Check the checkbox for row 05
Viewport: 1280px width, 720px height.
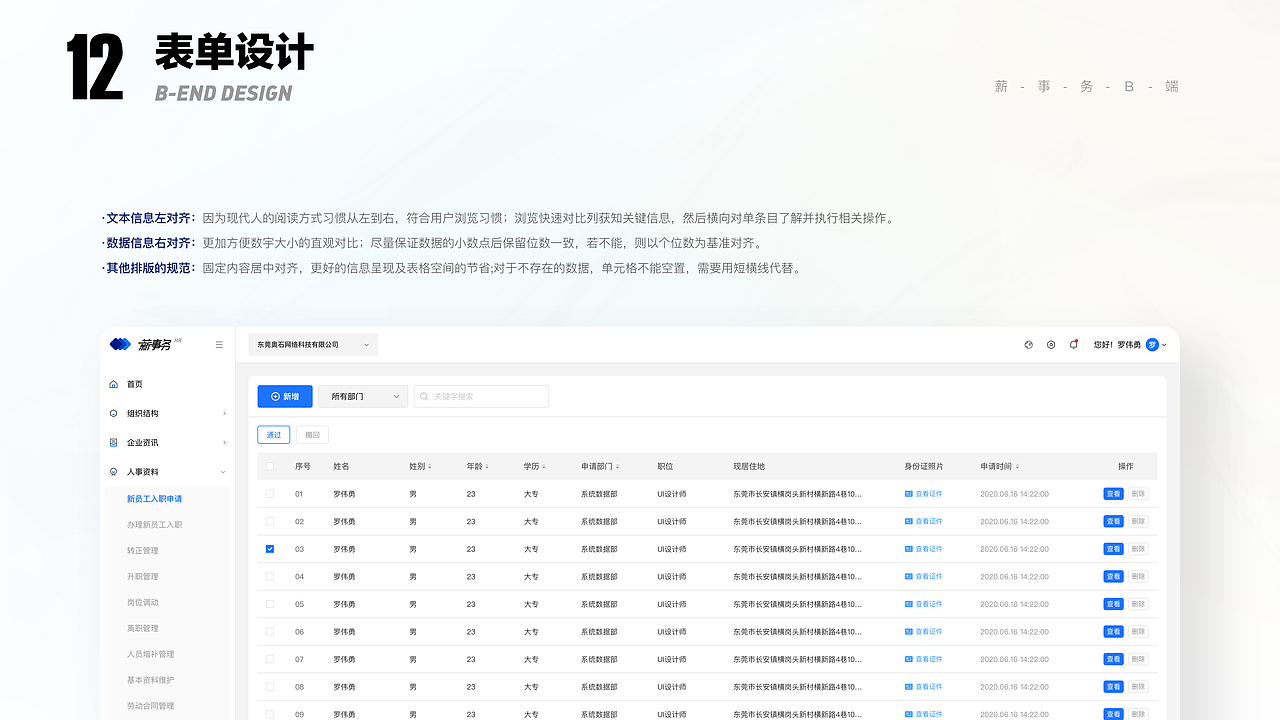tap(270, 604)
